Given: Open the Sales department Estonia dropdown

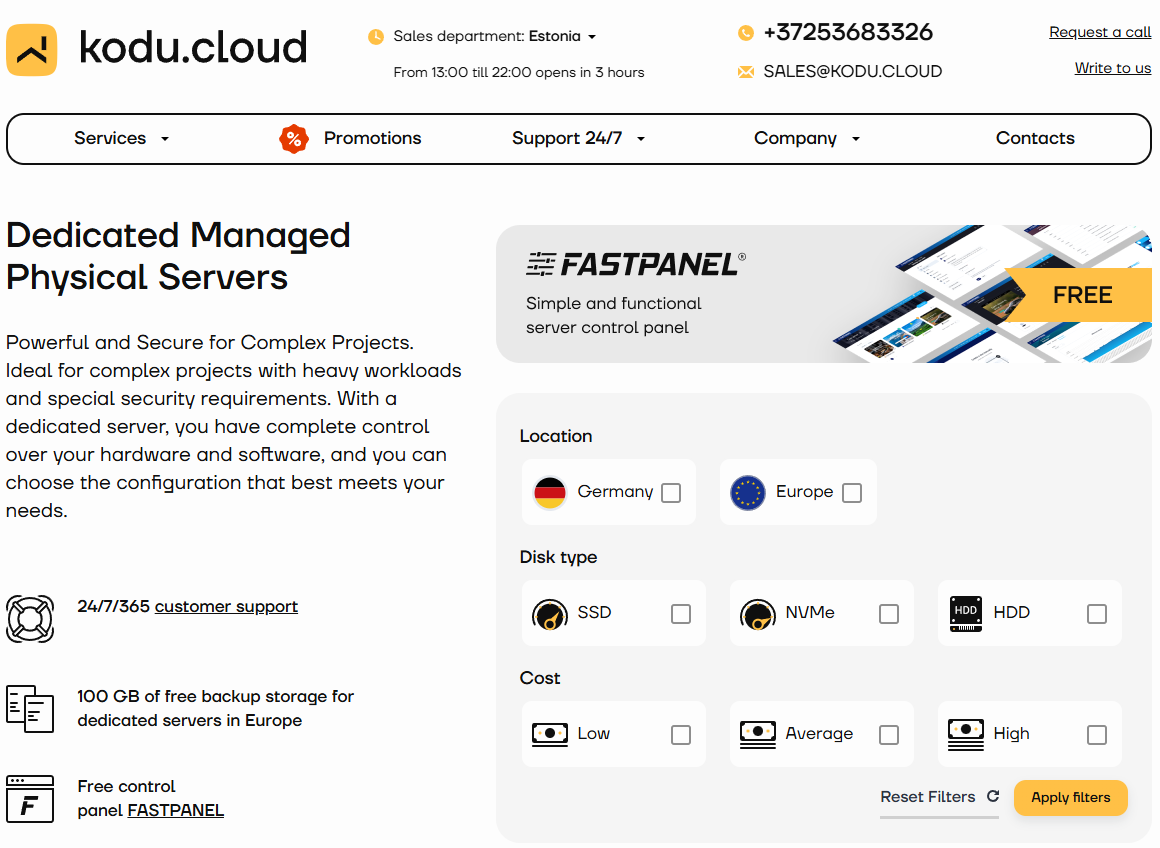Looking at the screenshot, I should point(562,36).
